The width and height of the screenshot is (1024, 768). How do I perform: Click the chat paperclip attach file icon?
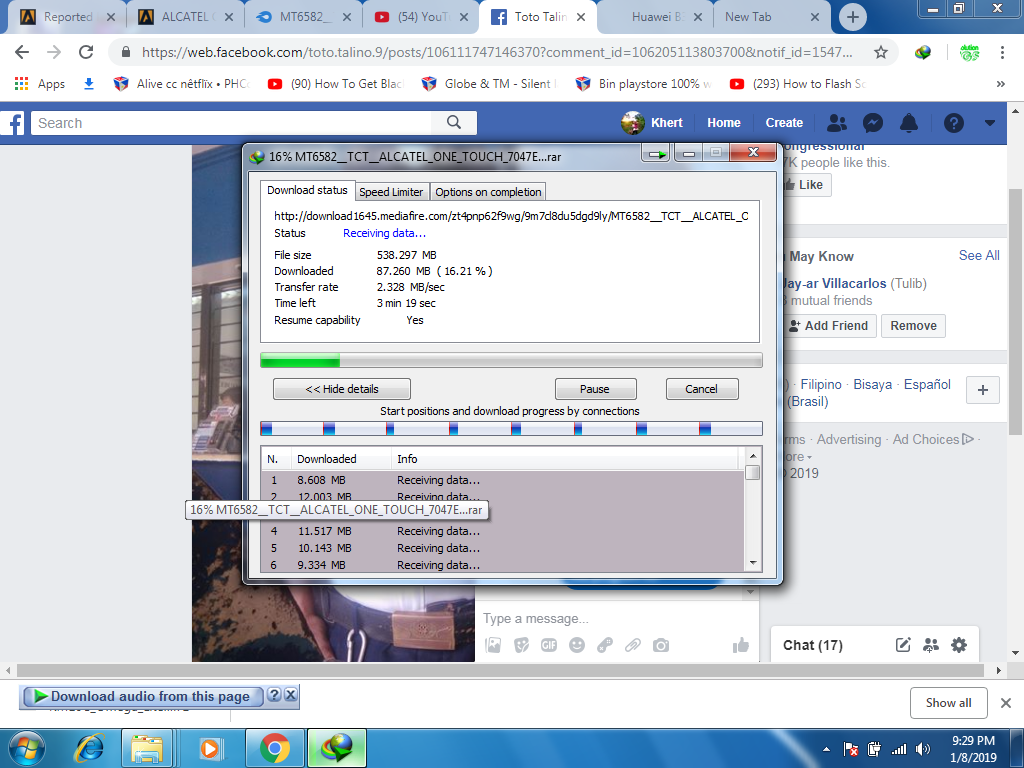pyautogui.click(x=632, y=645)
